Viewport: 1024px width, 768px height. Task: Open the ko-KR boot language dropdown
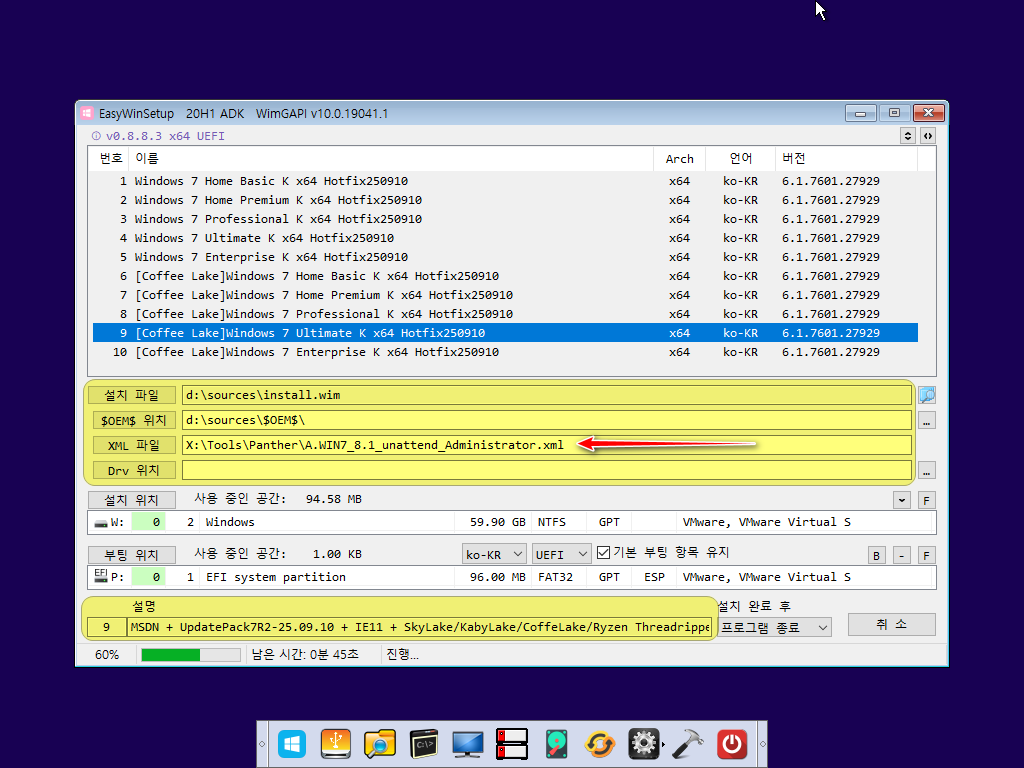coord(494,554)
